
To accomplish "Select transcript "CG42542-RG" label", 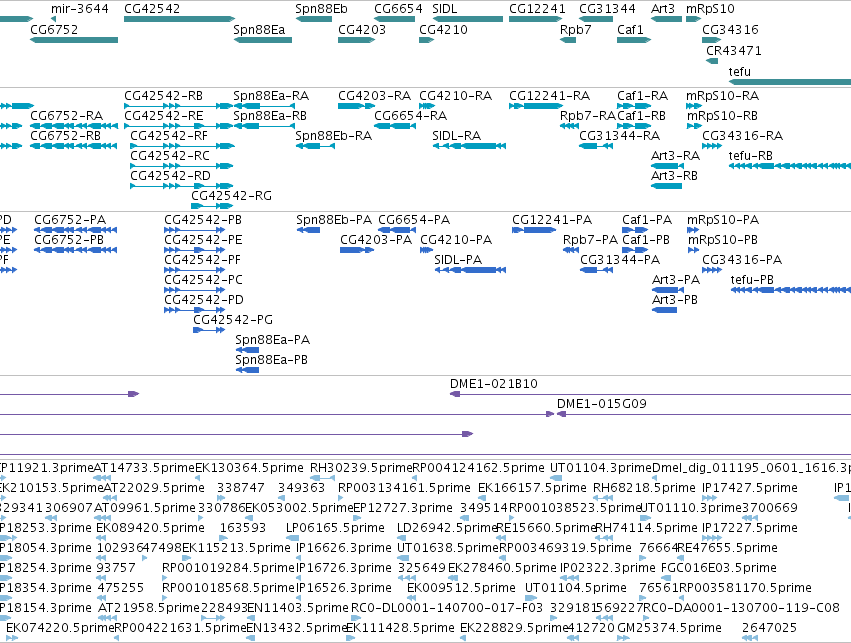I will pos(231,196).
